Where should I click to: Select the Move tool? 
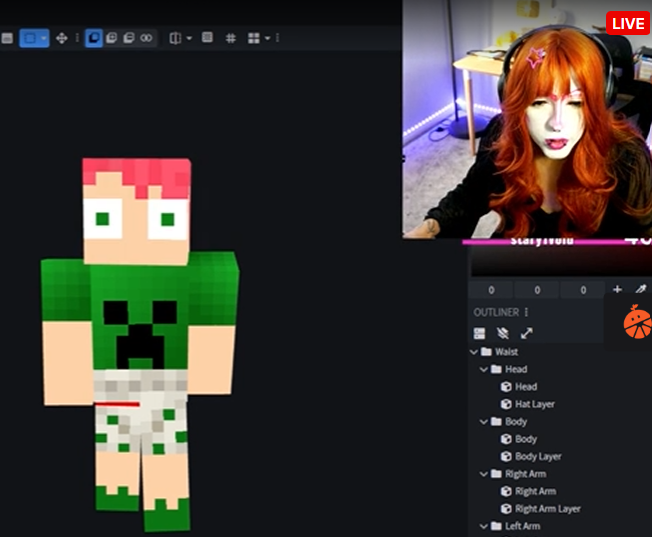click(62, 38)
